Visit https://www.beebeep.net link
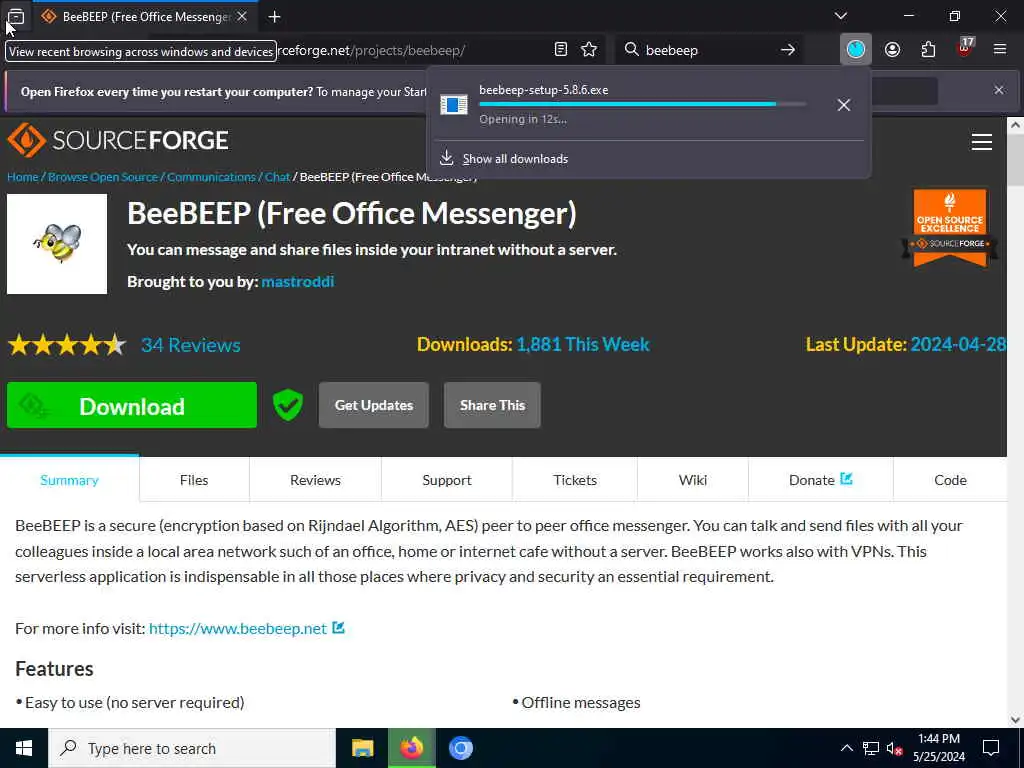Image resolution: width=1024 pixels, height=768 pixels. point(238,628)
